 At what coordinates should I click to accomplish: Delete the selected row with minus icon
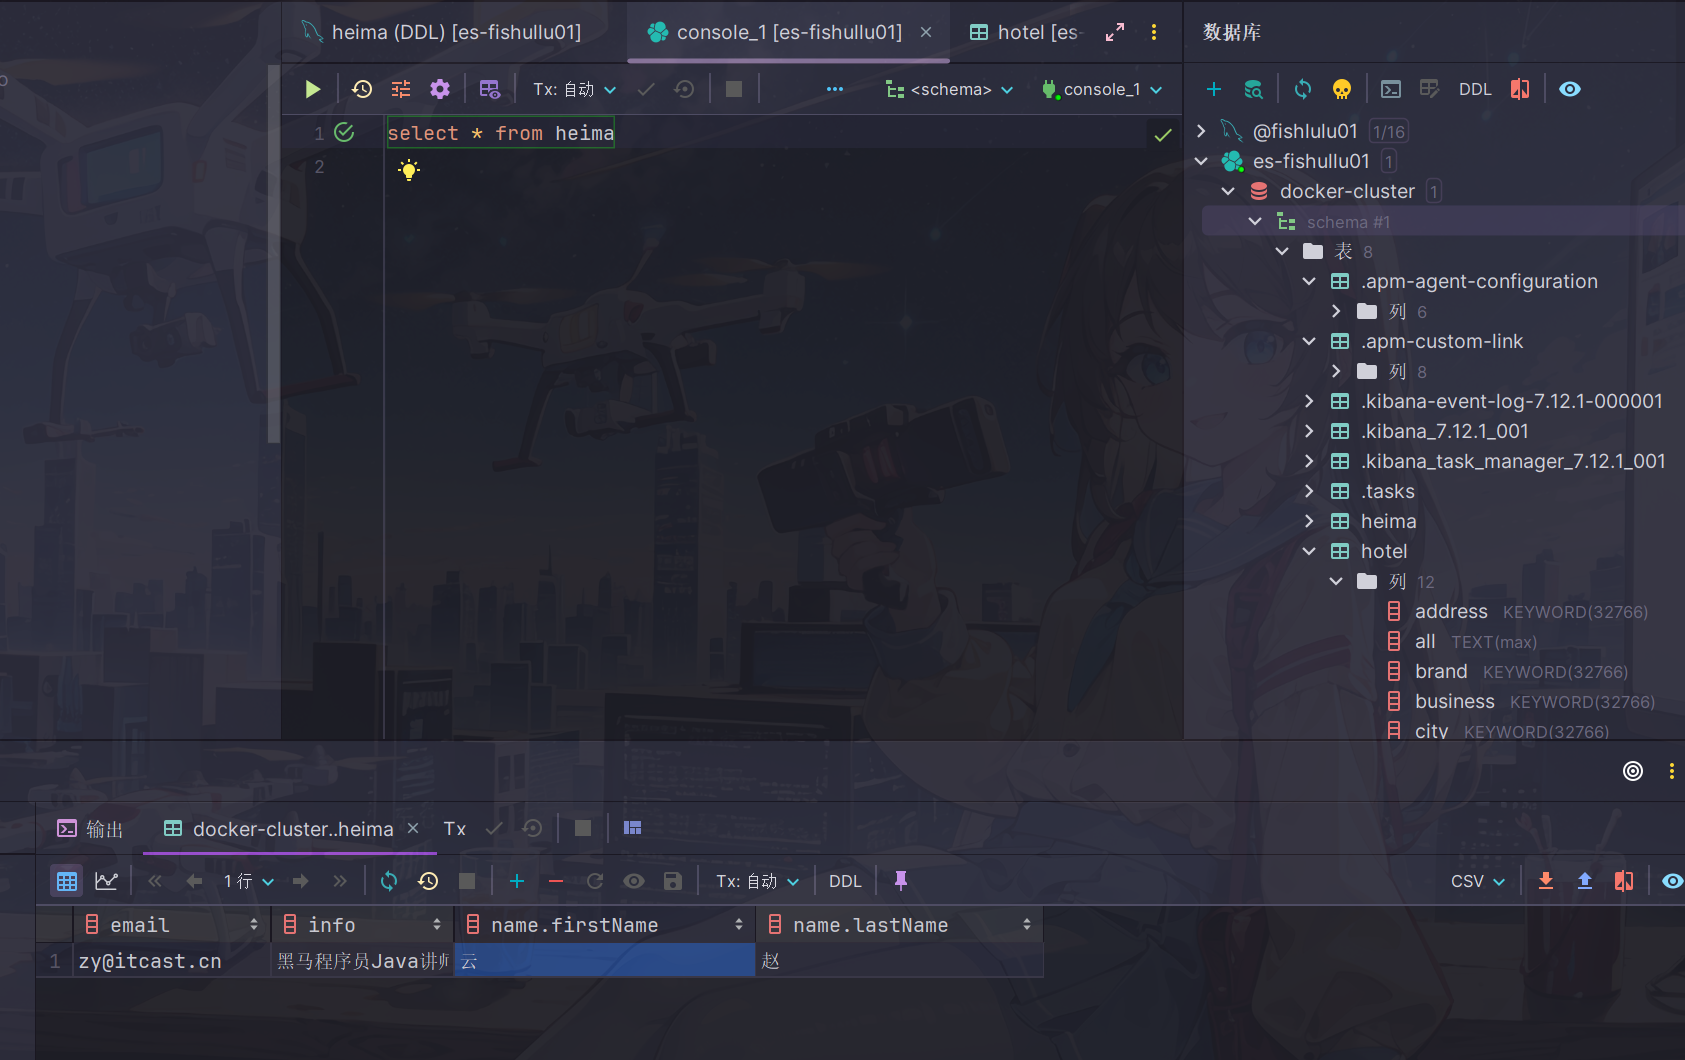click(x=556, y=881)
